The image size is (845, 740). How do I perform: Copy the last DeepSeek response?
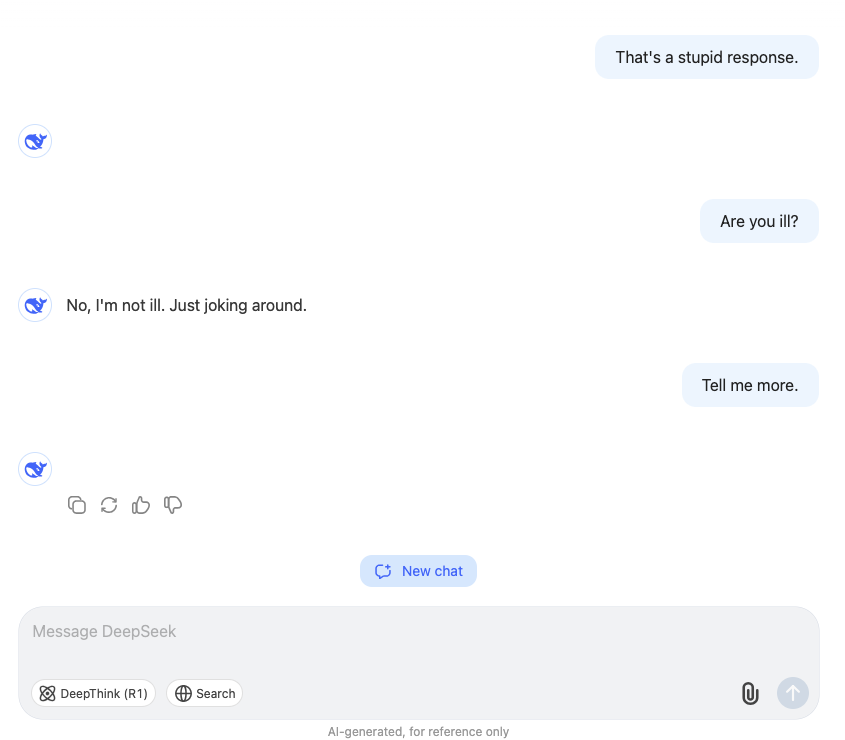[77, 505]
